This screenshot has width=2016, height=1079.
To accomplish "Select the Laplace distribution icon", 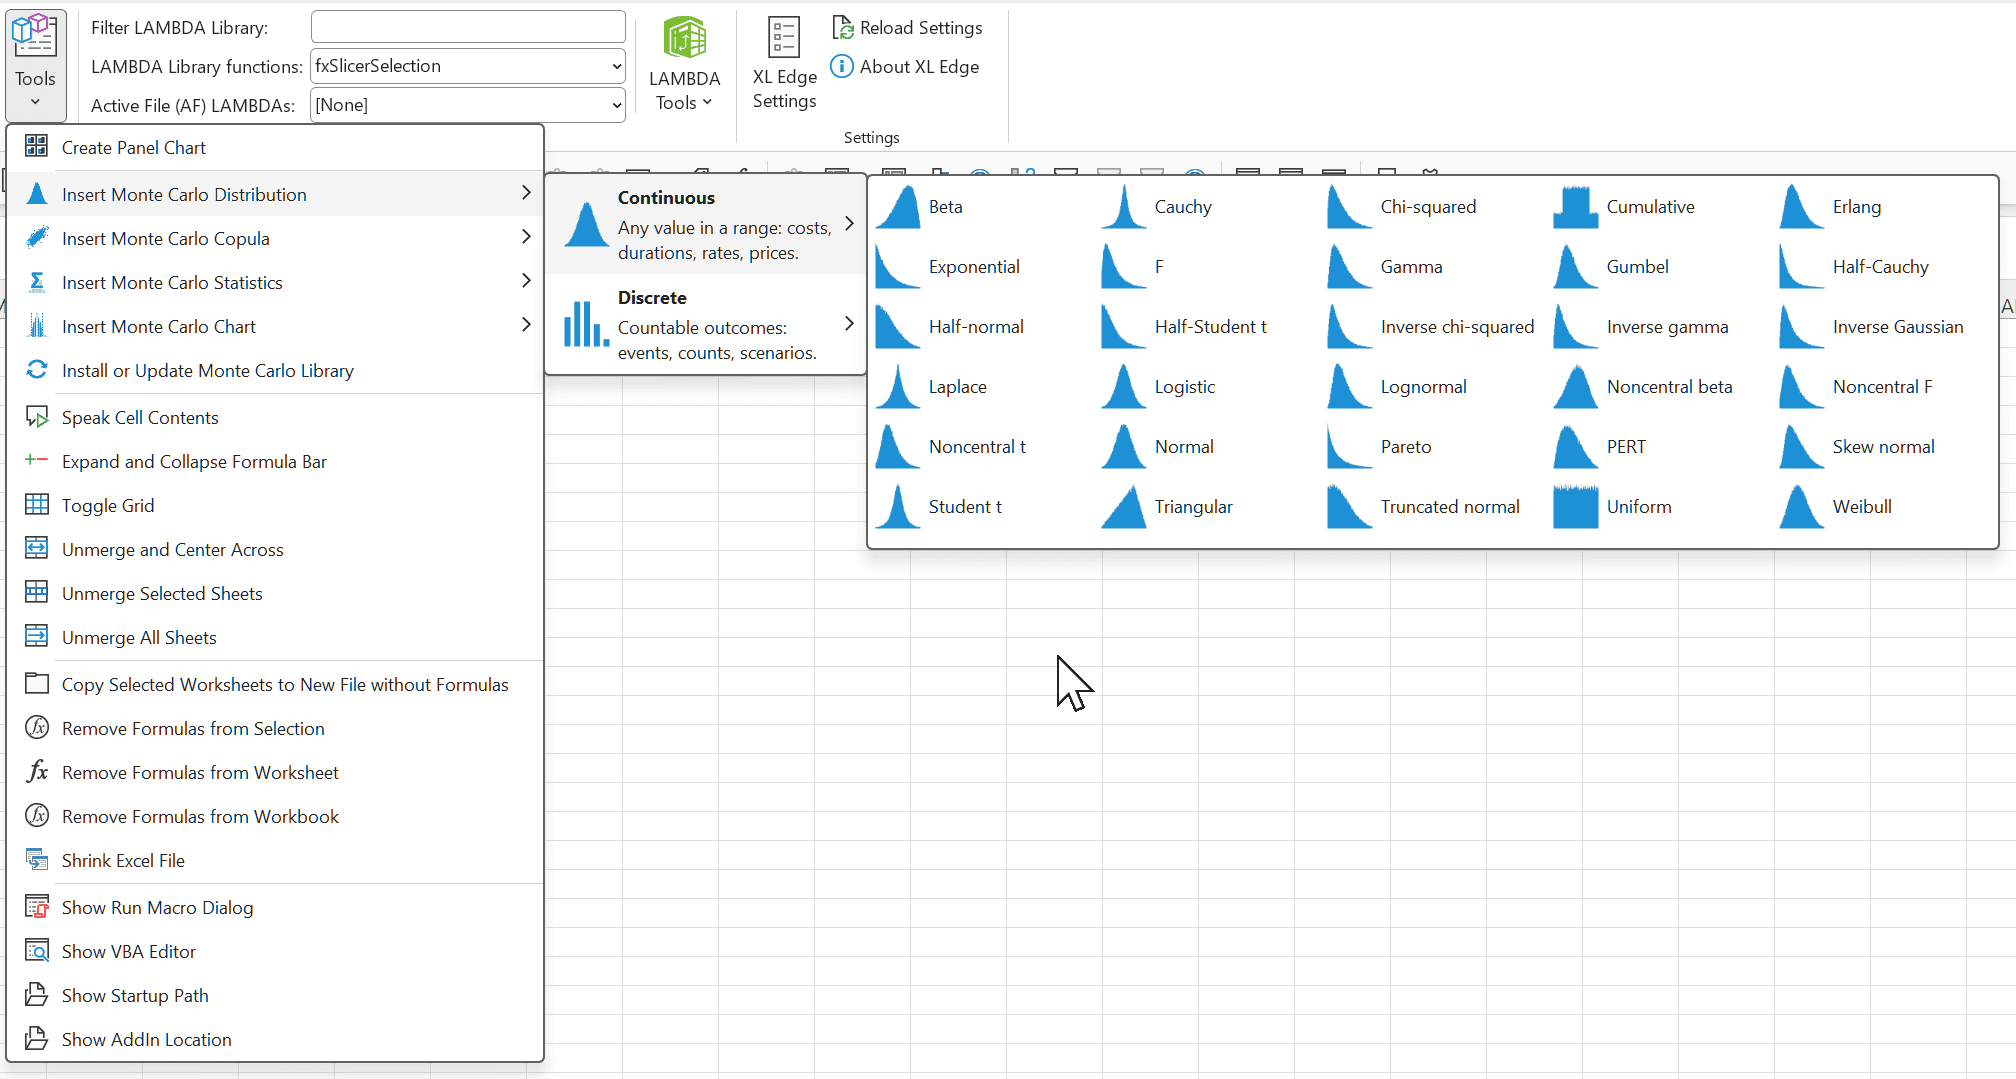I will 898,387.
